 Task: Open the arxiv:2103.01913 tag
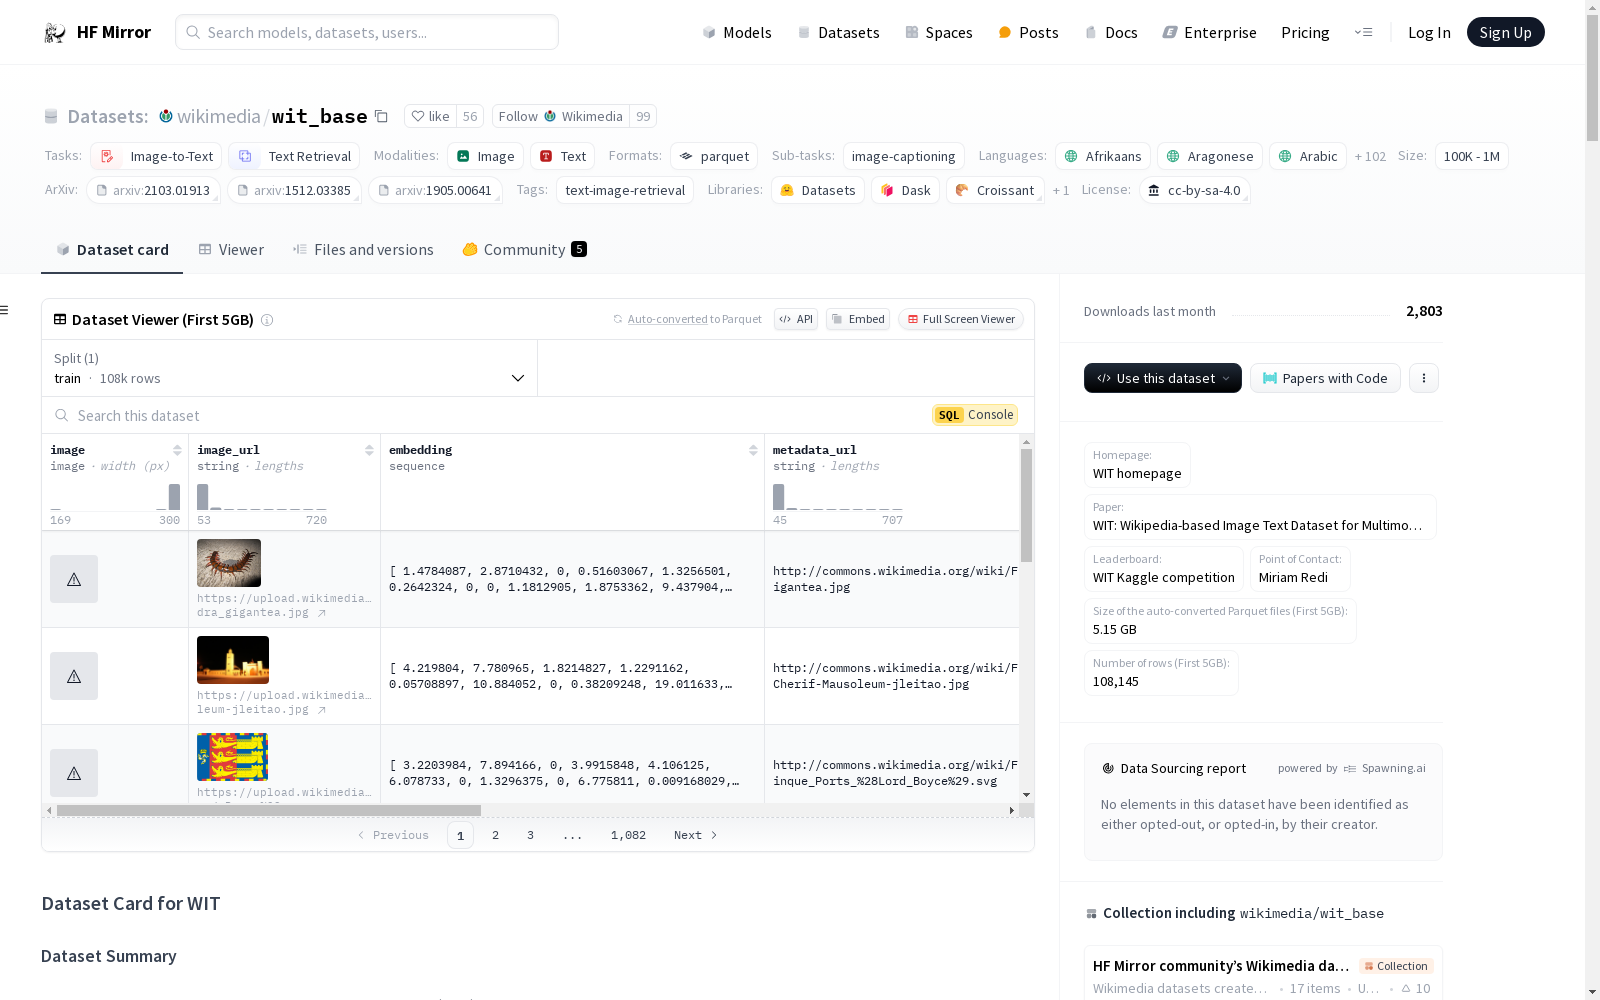click(153, 190)
